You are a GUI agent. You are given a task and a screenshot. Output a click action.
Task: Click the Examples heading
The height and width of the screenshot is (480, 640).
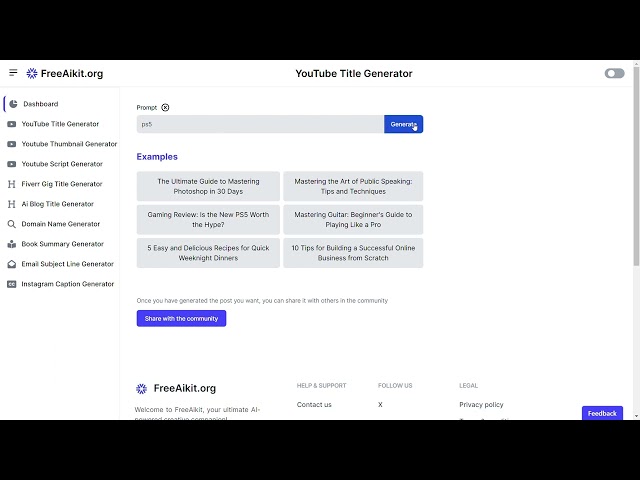(157, 157)
